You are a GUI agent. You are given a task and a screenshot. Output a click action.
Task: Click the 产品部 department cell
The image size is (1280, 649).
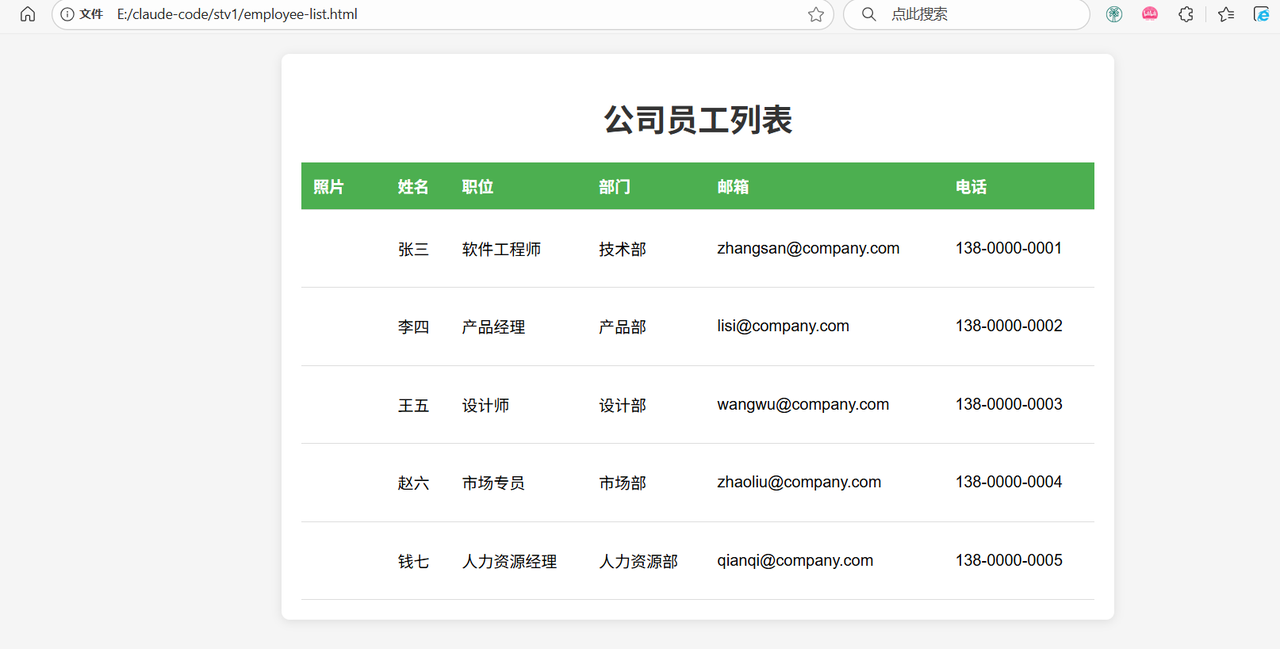tap(622, 327)
